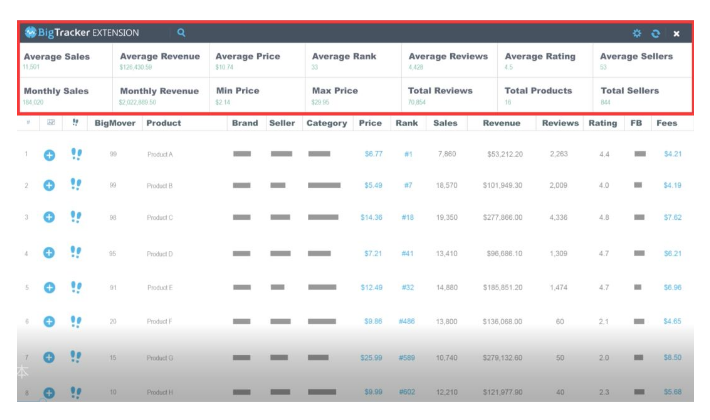Click the Rating column header

(602, 123)
